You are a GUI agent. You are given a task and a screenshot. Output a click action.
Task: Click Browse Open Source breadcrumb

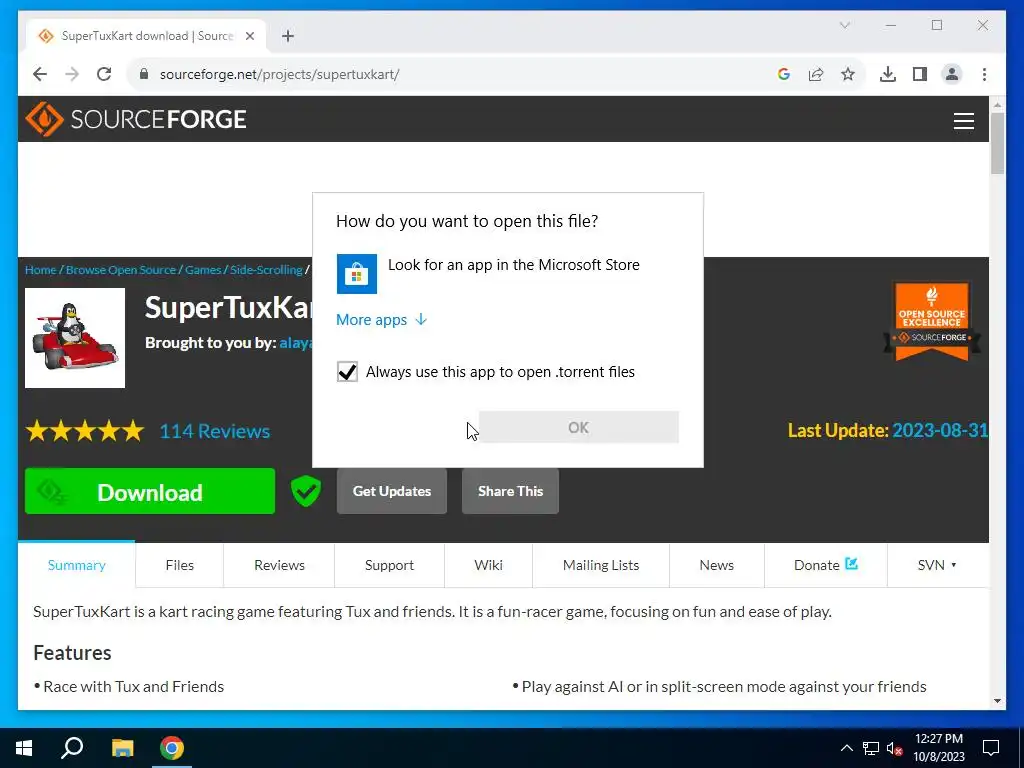[x=121, y=270]
